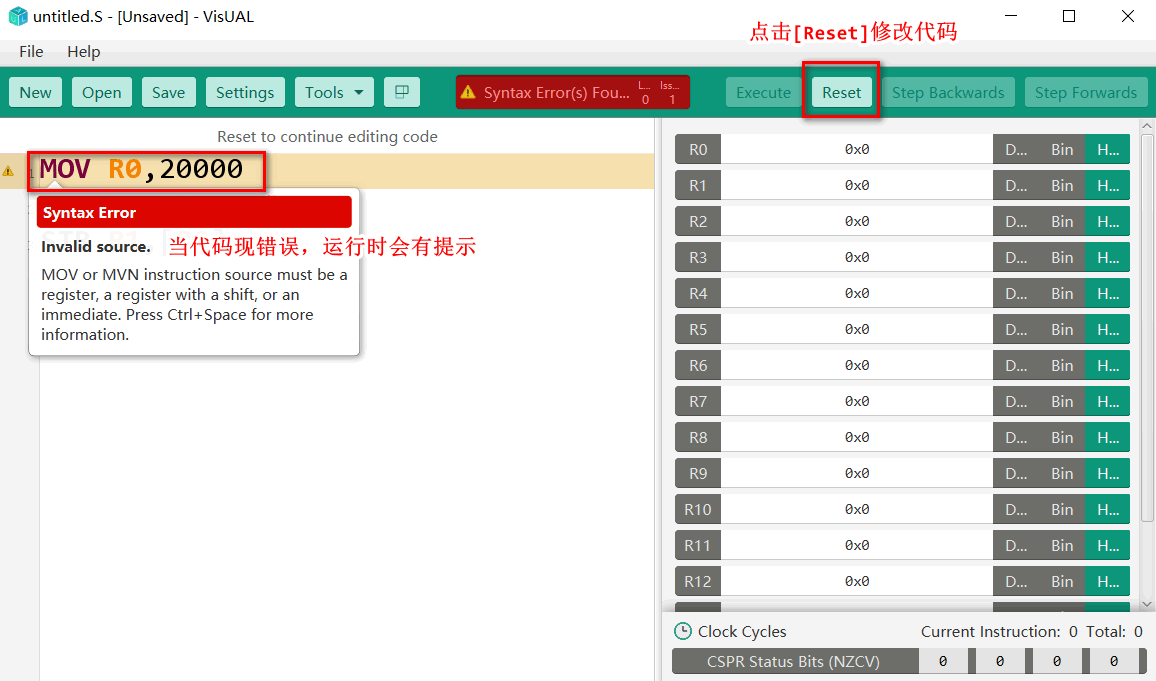
Task: Click 'Reset to continue editing code' message
Action: (x=327, y=136)
